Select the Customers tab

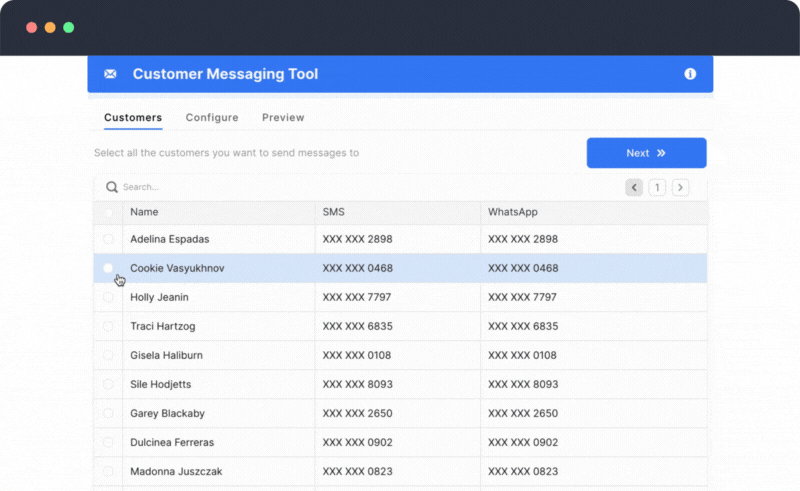click(x=133, y=118)
